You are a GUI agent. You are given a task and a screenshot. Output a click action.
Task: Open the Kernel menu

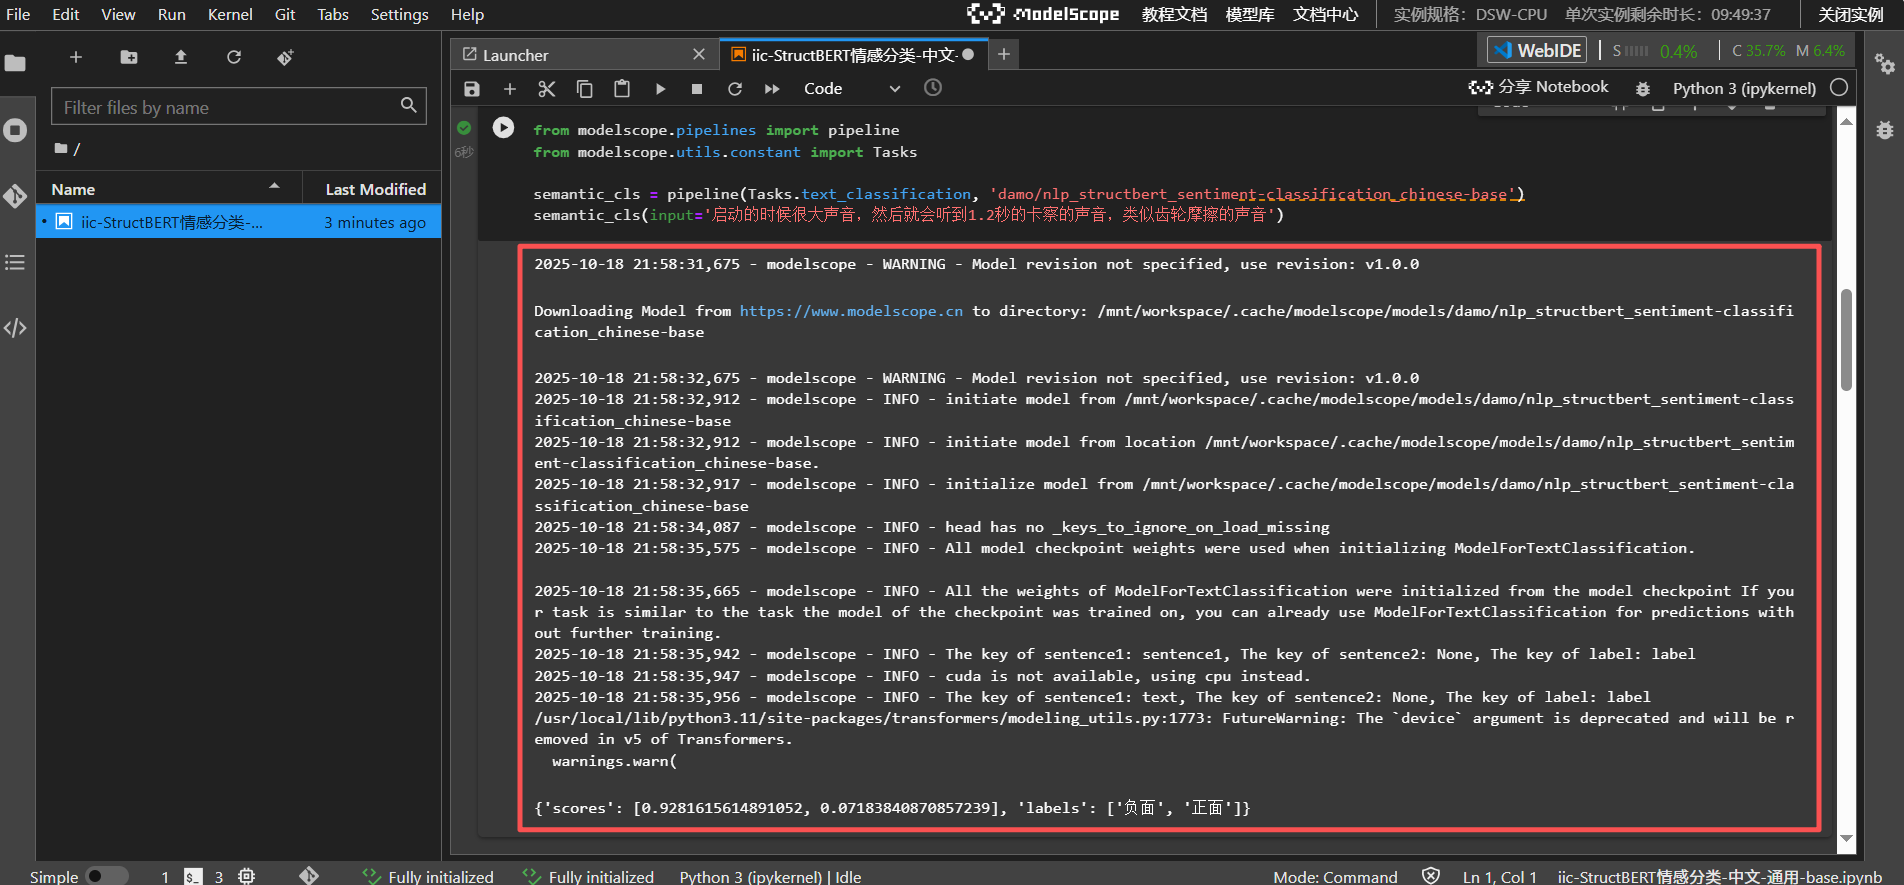[230, 14]
